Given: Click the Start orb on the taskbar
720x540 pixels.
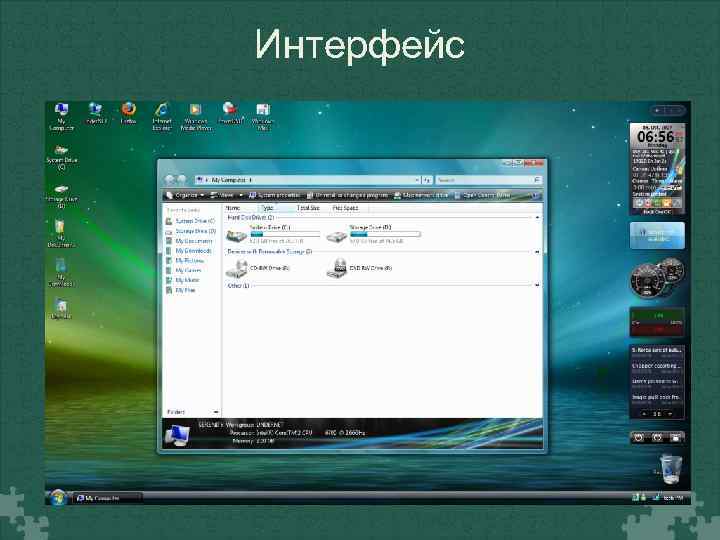Looking at the screenshot, I should 58,497.
